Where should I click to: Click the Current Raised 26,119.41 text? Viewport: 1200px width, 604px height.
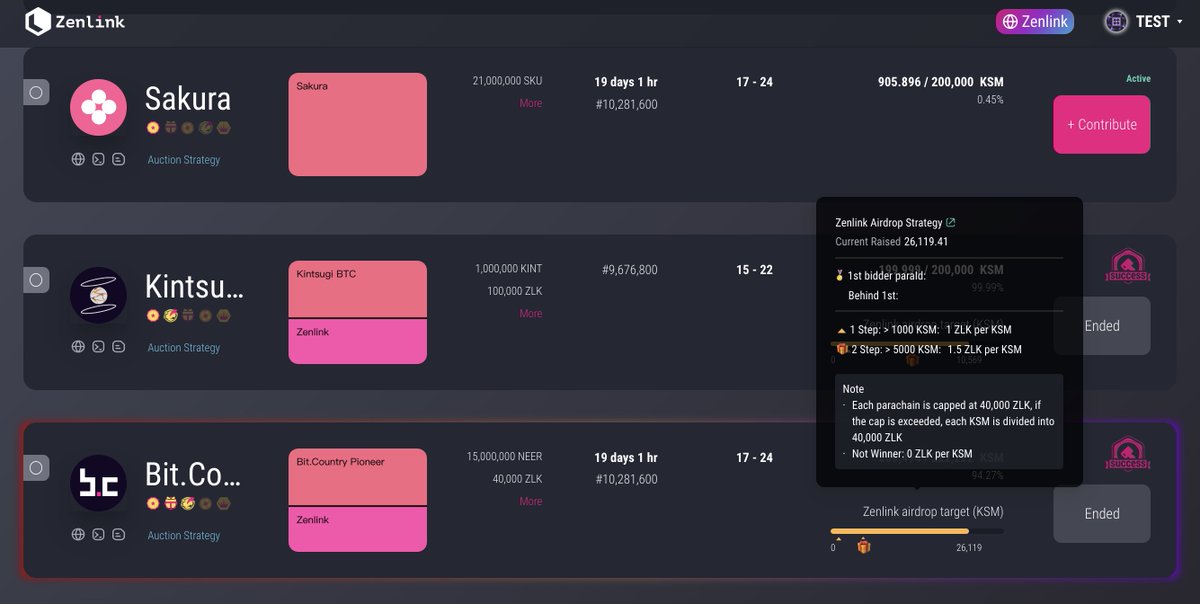click(x=892, y=242)
